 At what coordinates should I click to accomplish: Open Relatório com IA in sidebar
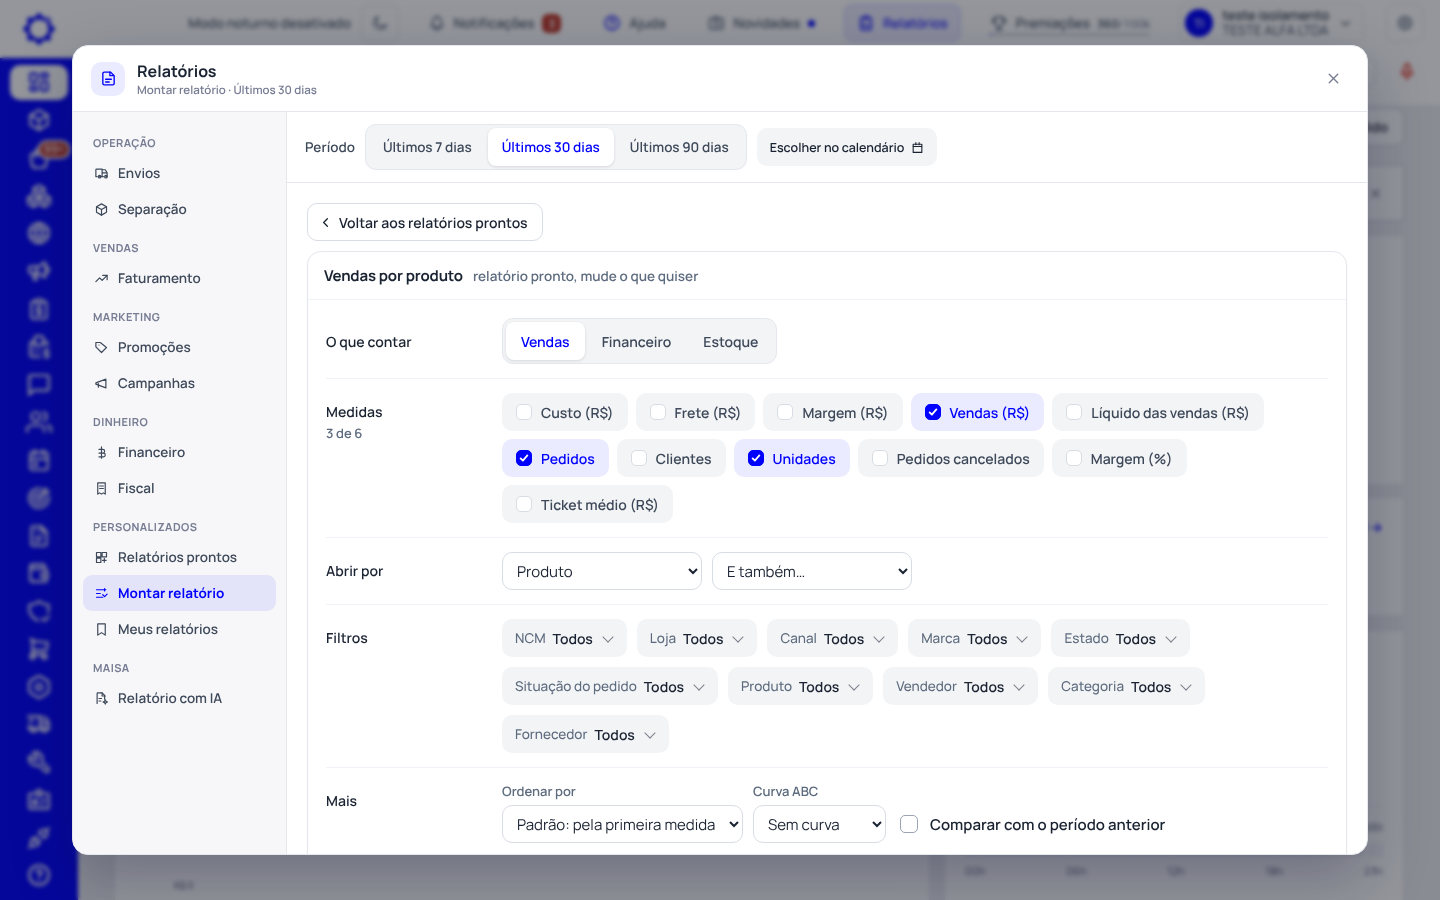coord(180,699)
